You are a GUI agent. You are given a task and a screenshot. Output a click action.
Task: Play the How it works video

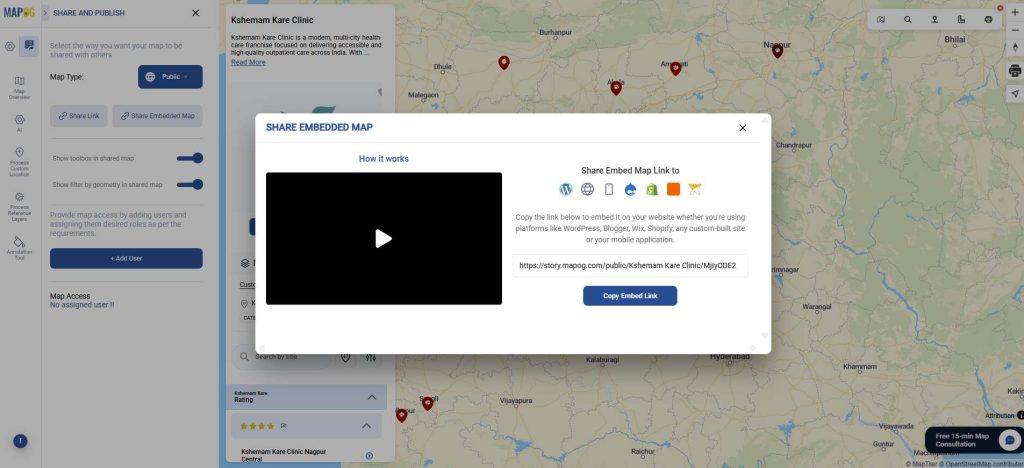383,239
